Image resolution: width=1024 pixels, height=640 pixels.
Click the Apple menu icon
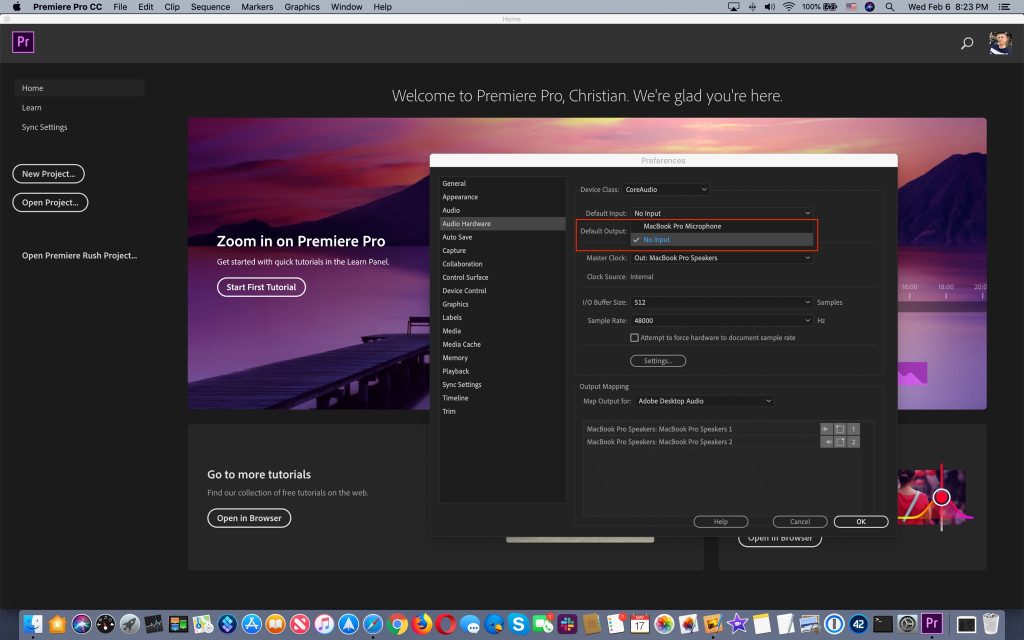16,7
